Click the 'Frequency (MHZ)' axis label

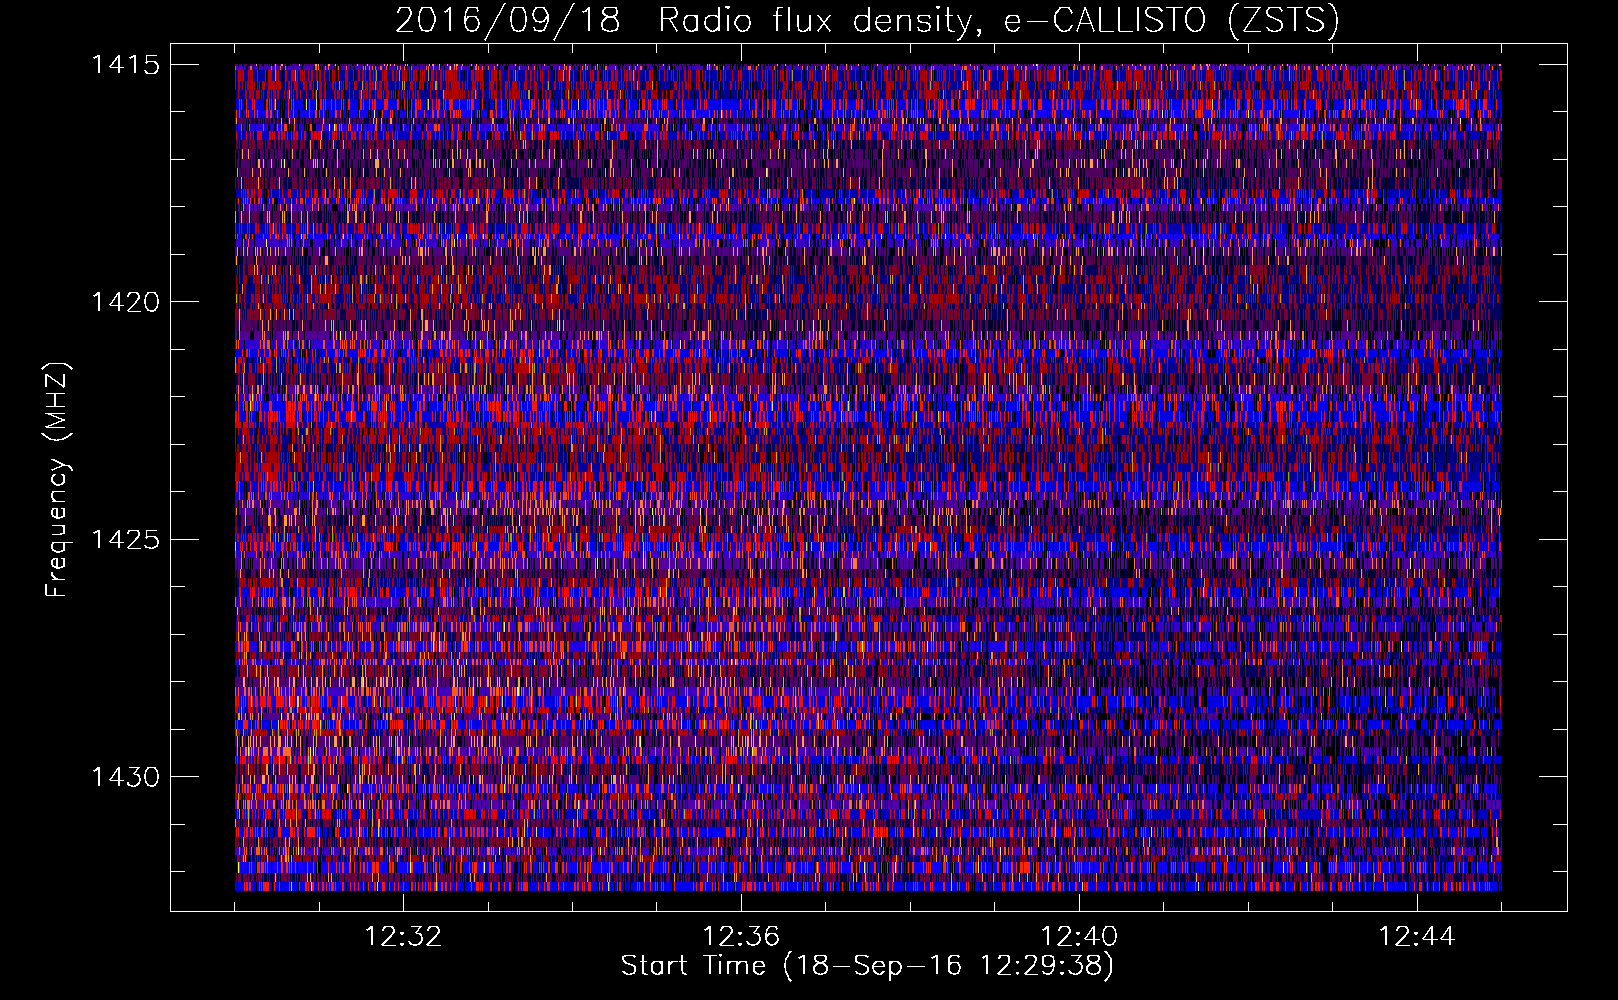click(57, 479)
